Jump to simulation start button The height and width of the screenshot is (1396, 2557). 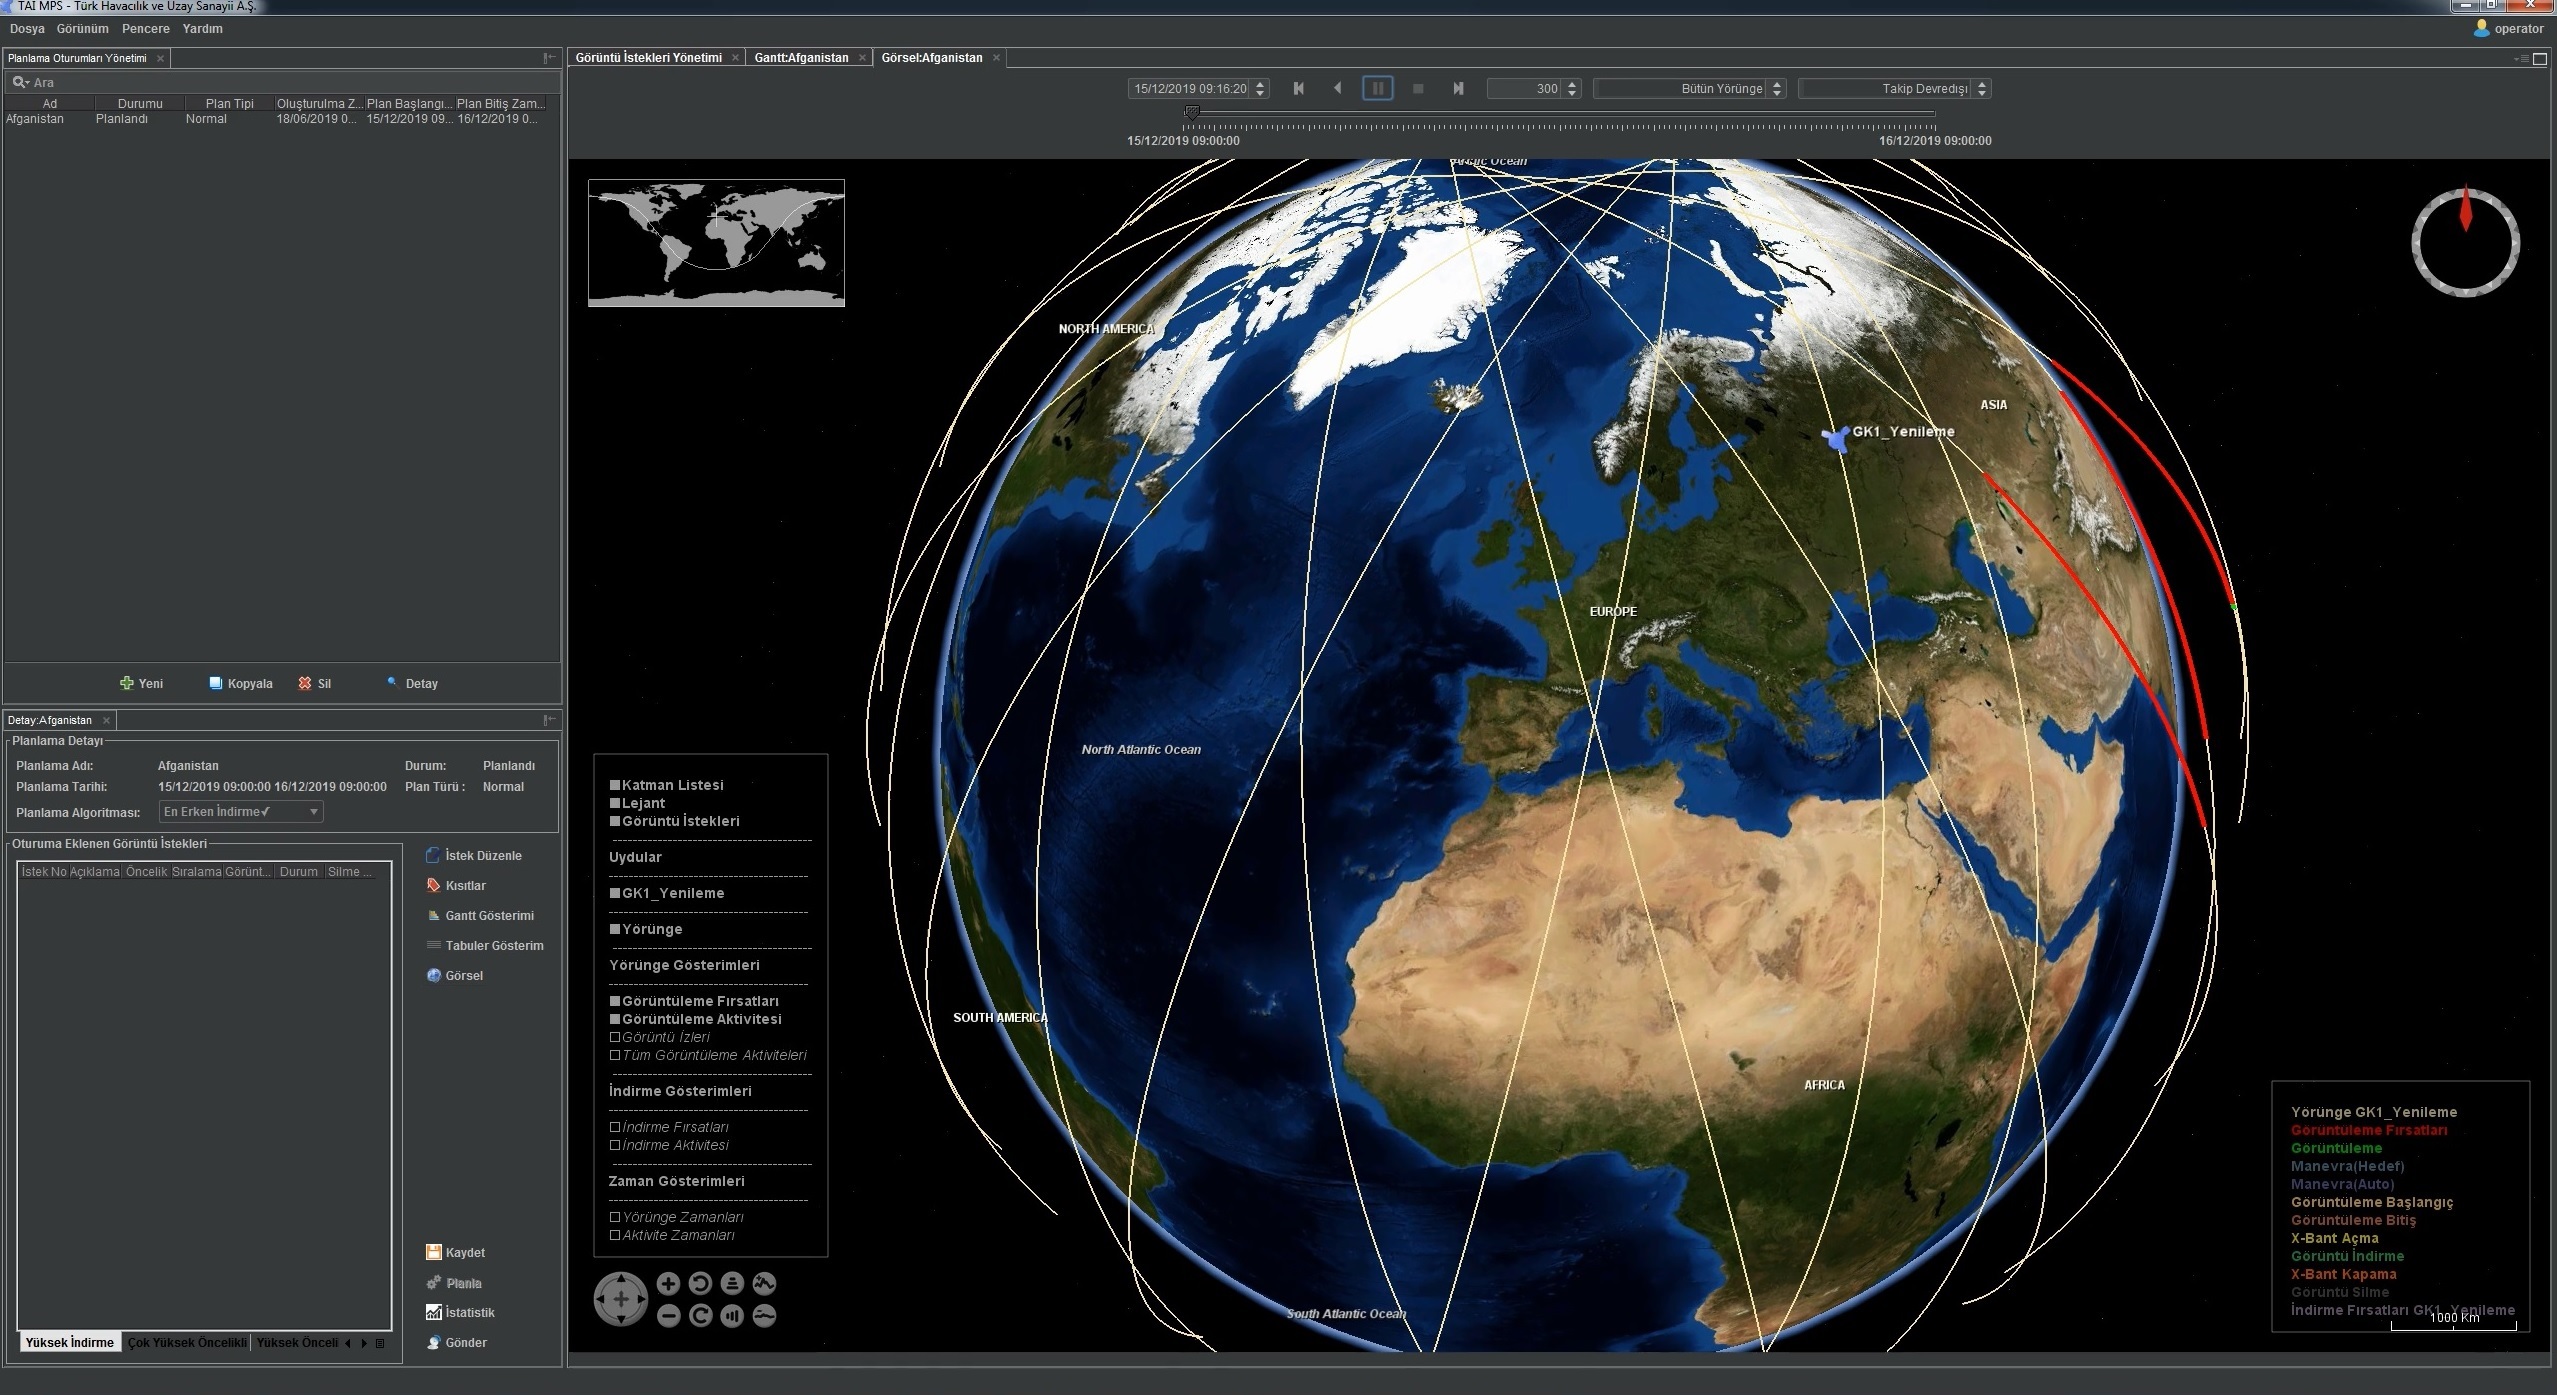pyautogui.click(x=1298, y=89)
